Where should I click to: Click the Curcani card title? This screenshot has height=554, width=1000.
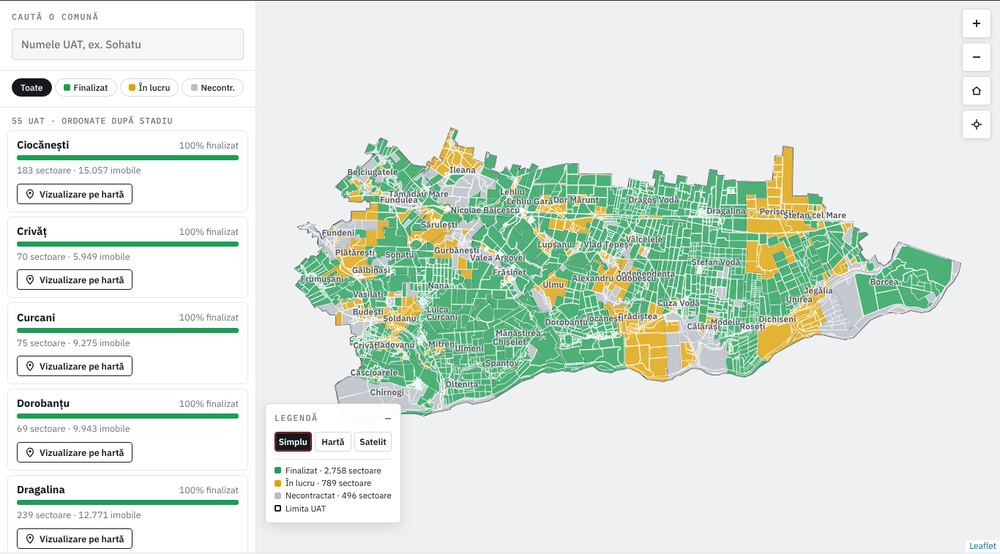pyautogui.click(x=36, y=317)
